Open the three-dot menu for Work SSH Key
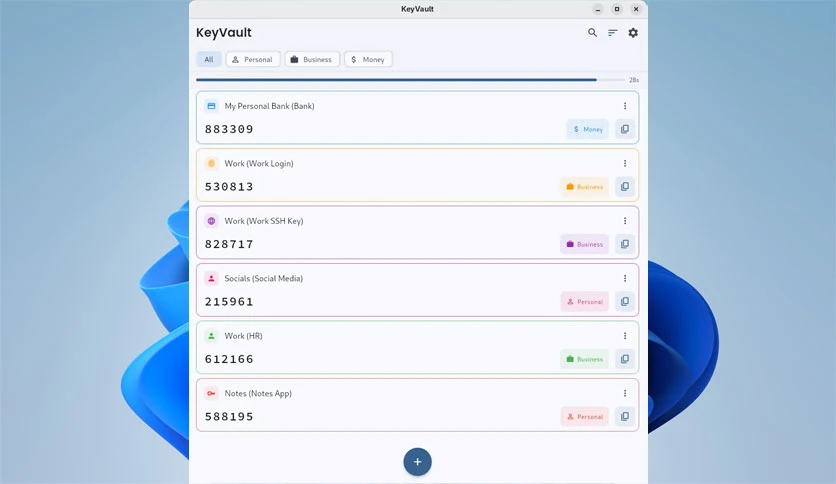Screen dimensions: 836x484 point(625,221)
